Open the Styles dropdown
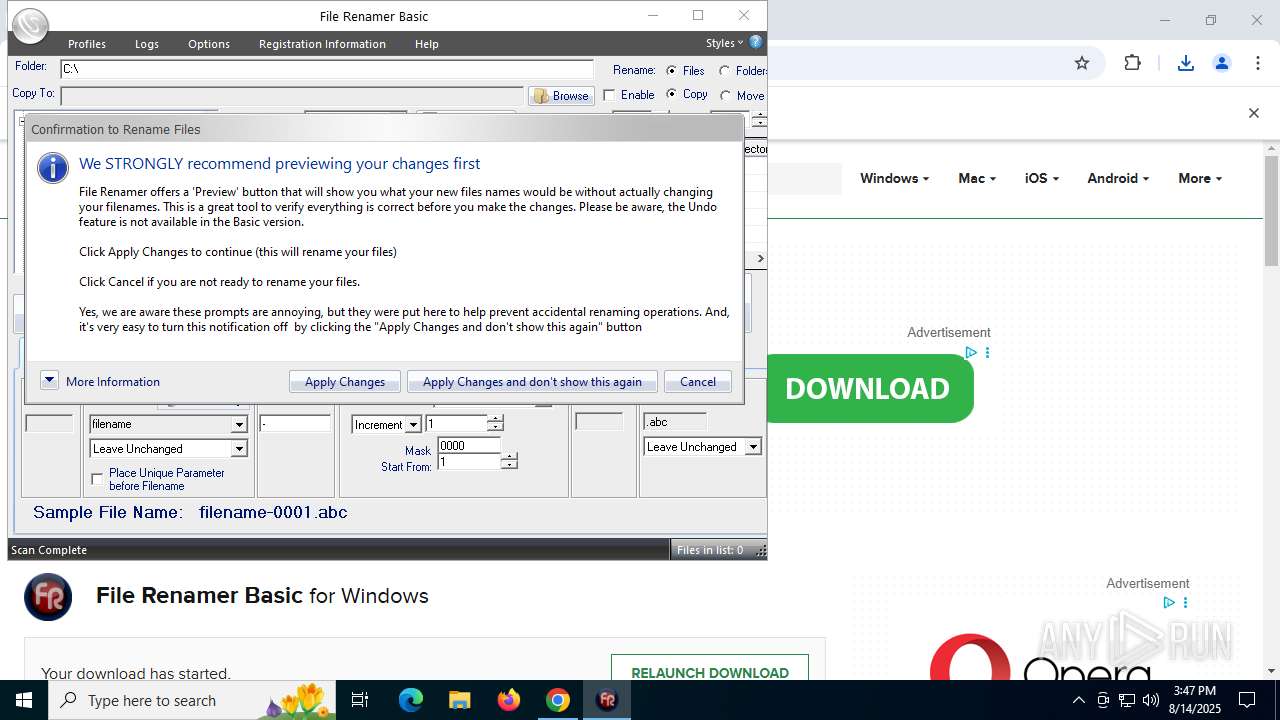The image size is (1280, 720). click(x=724, y=43)
